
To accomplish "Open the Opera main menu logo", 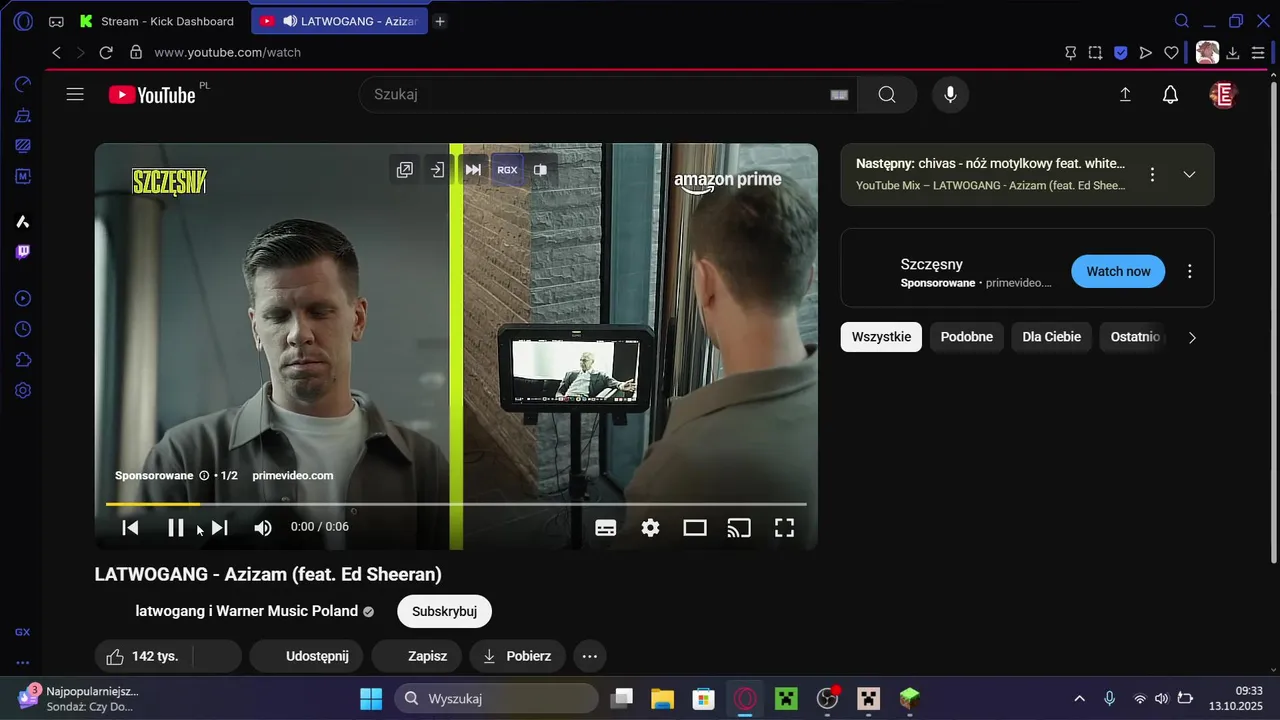I will [23, 21].
